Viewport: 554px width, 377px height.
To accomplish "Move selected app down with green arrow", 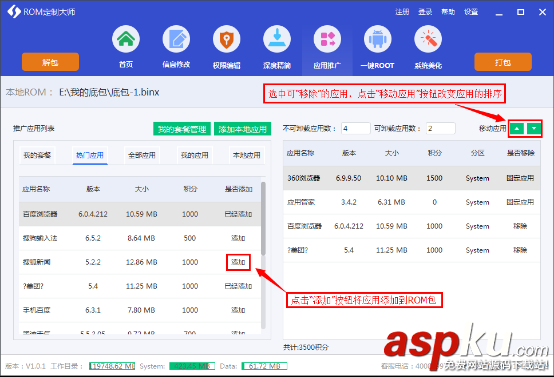I will pos(534,129).
